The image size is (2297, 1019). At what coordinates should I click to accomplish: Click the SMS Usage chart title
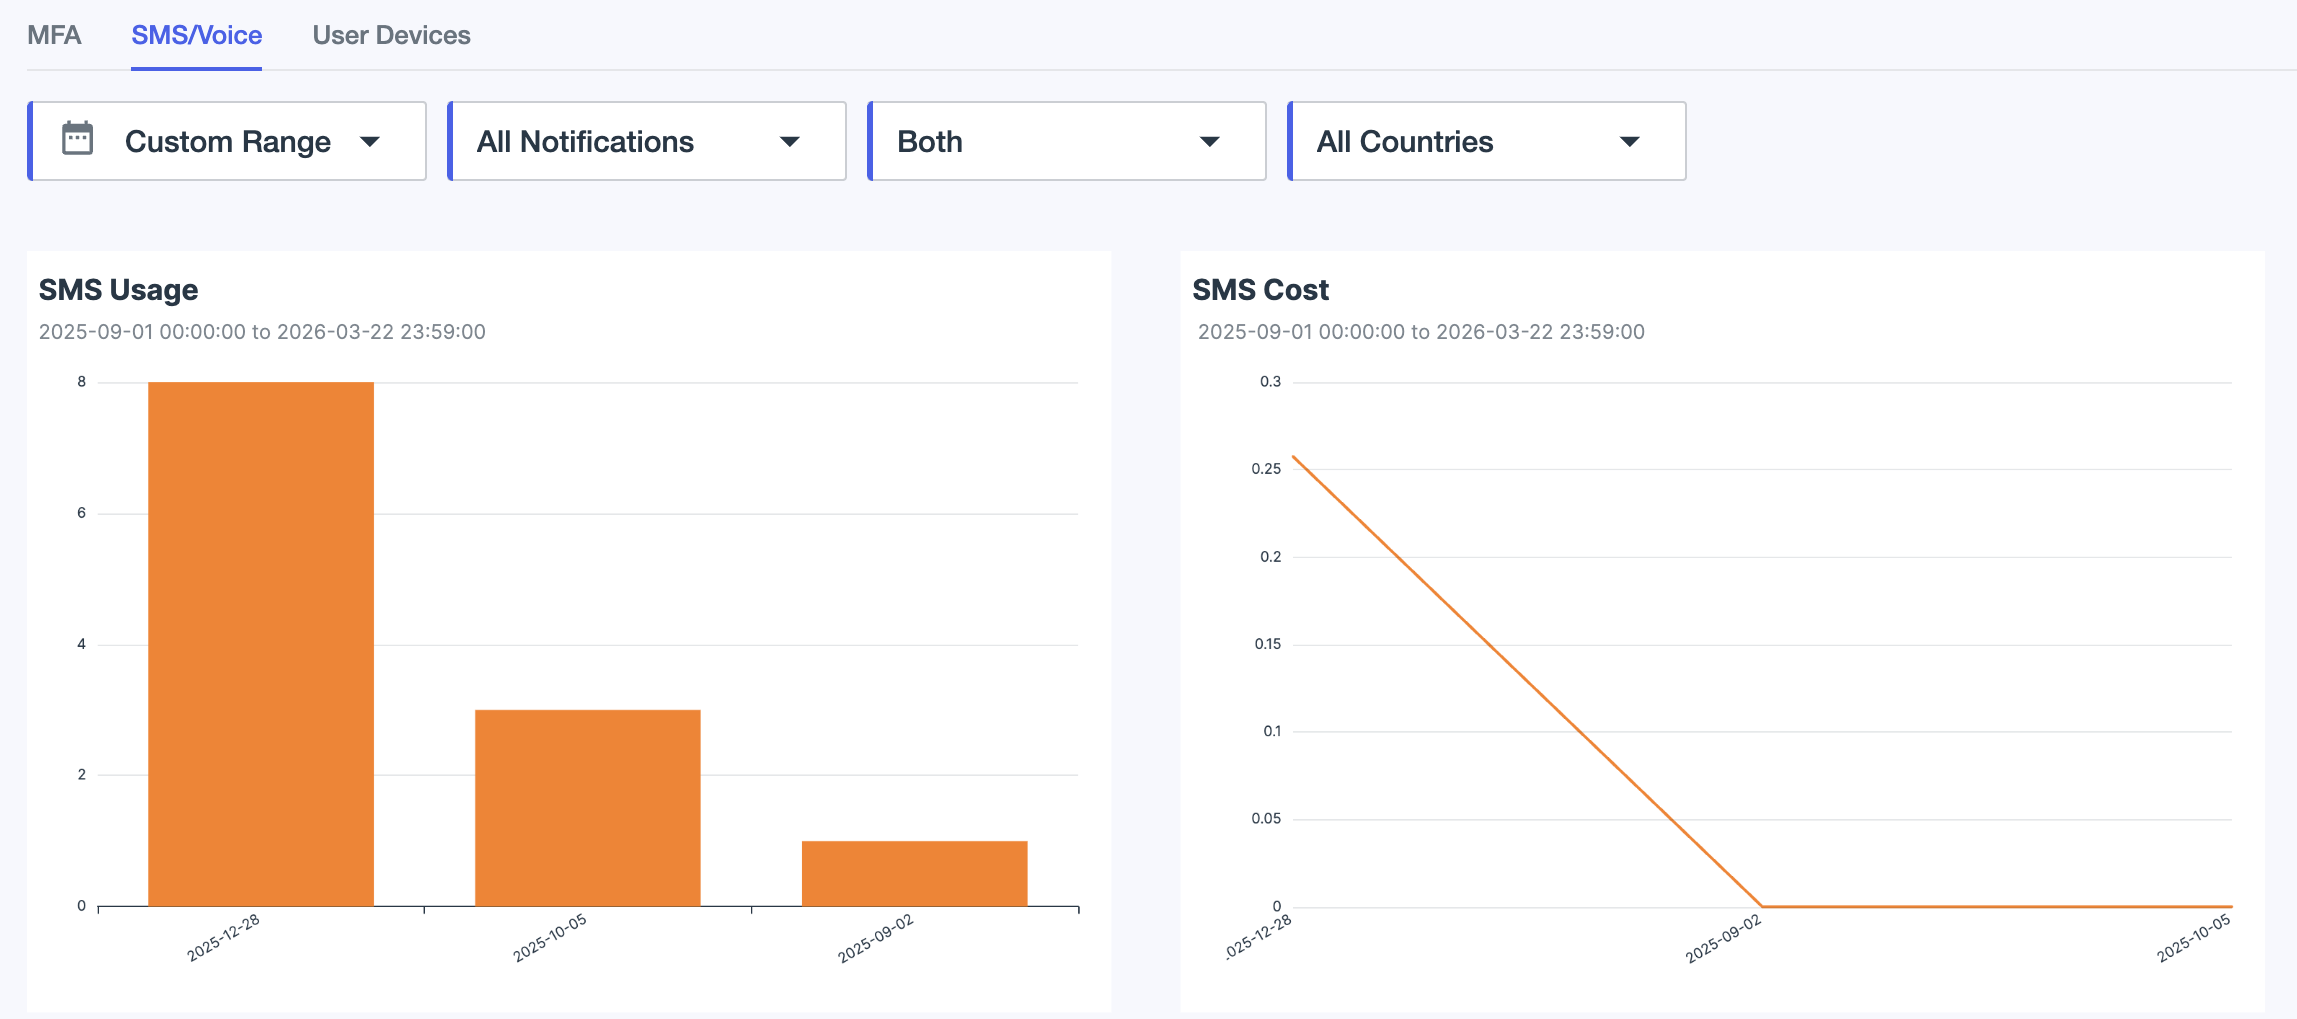coord(118,290)
